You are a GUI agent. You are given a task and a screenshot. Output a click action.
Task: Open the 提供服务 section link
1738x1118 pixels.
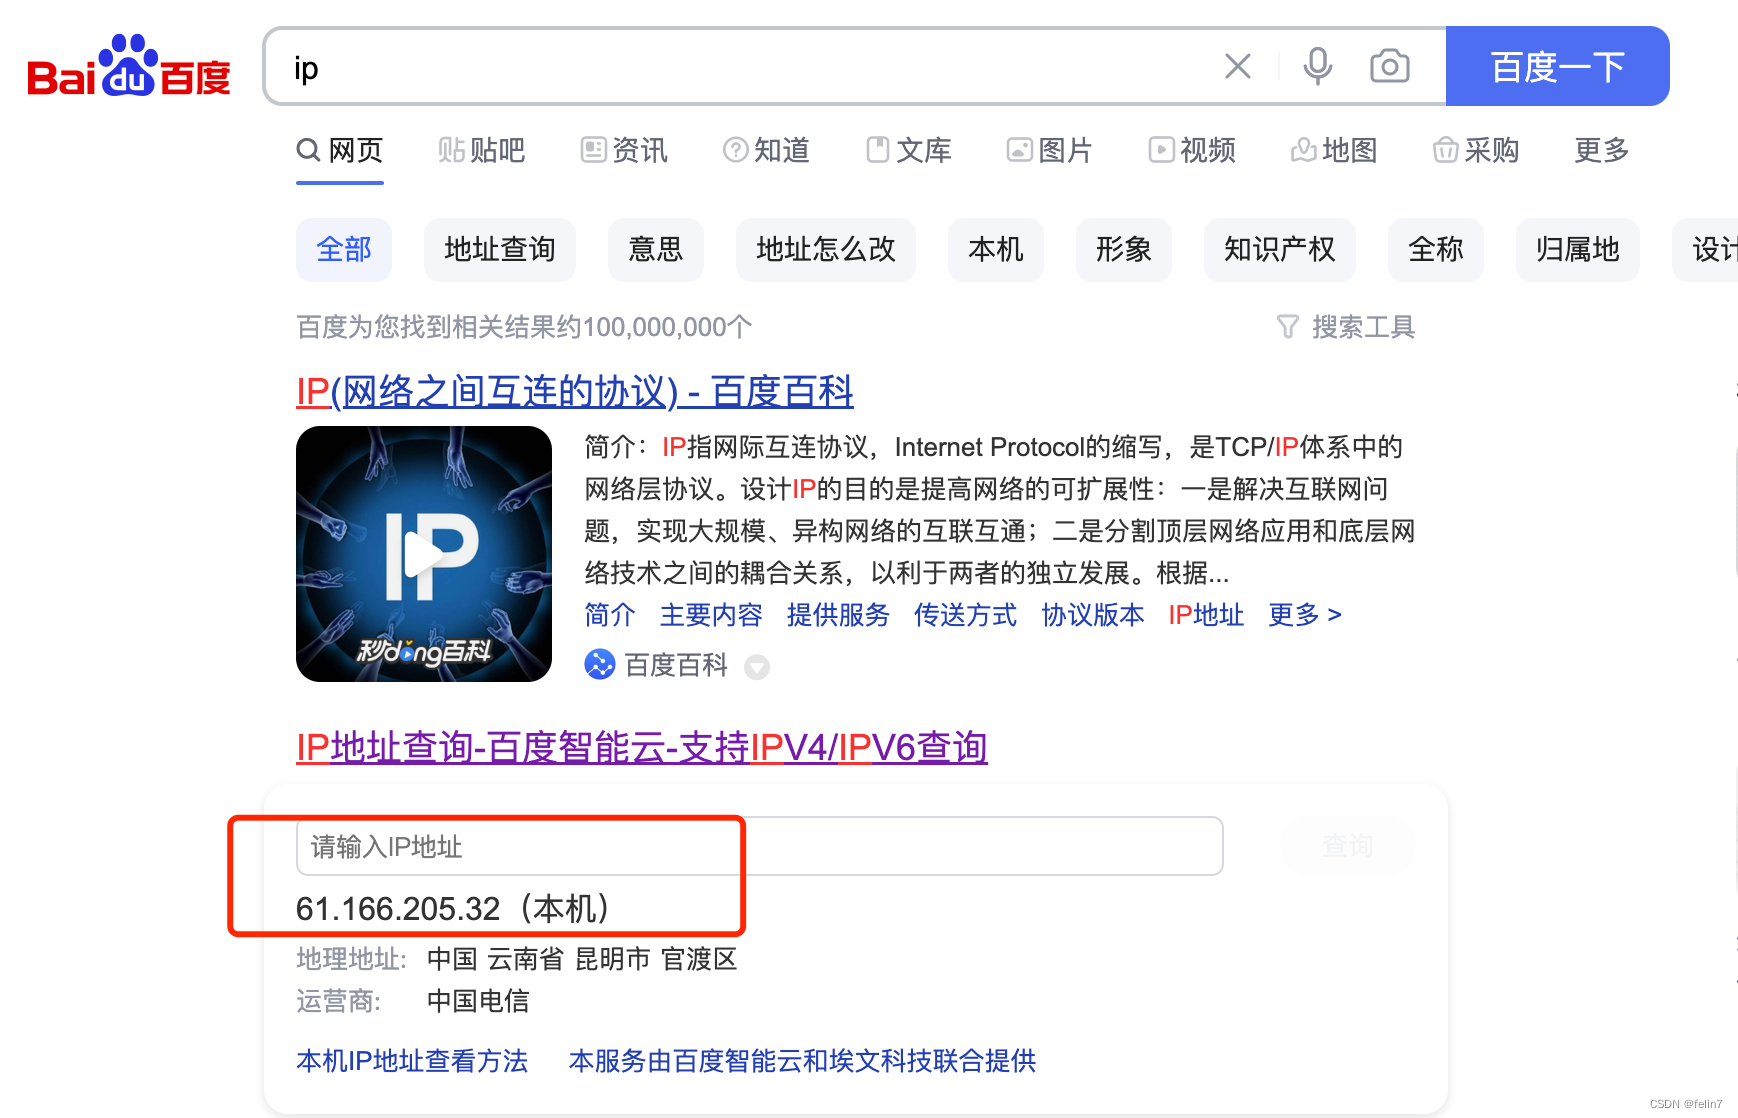[838, 615]
